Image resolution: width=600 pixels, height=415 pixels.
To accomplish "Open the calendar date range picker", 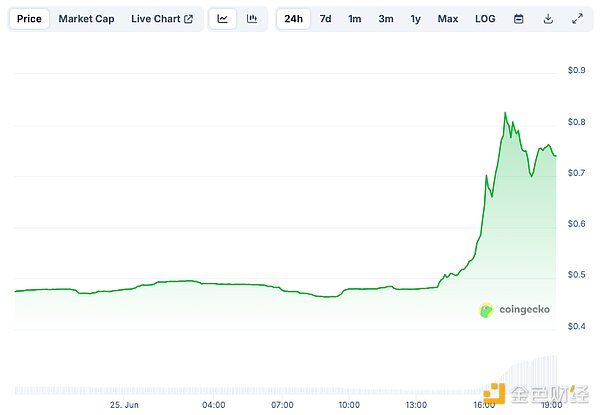I will [x=518, y=19].
